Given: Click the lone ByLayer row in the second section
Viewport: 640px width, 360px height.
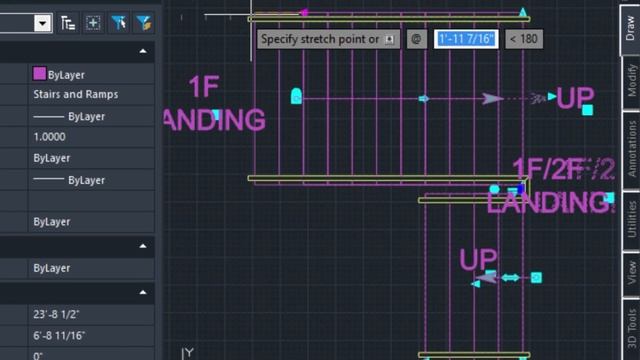Looking at the screenshot, I should [91, 268].
